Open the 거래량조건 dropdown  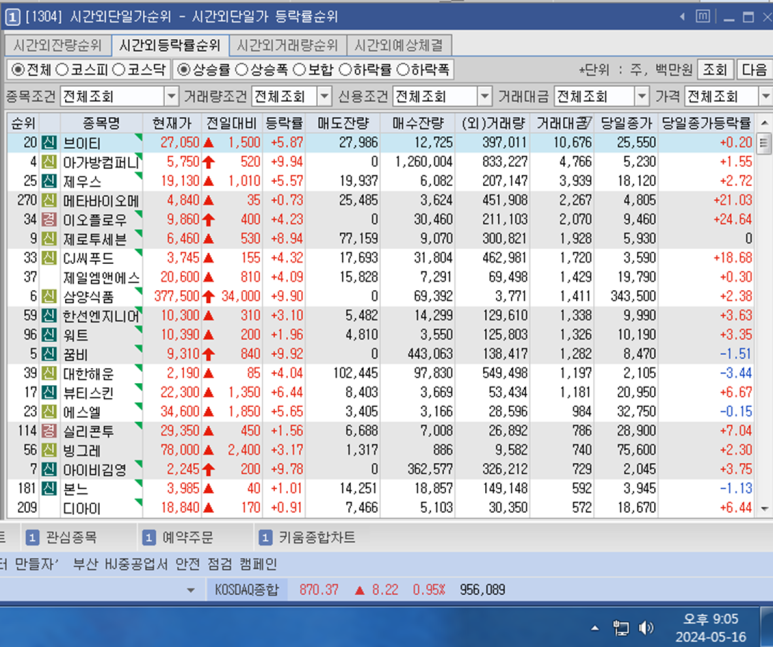click(324, 96)
